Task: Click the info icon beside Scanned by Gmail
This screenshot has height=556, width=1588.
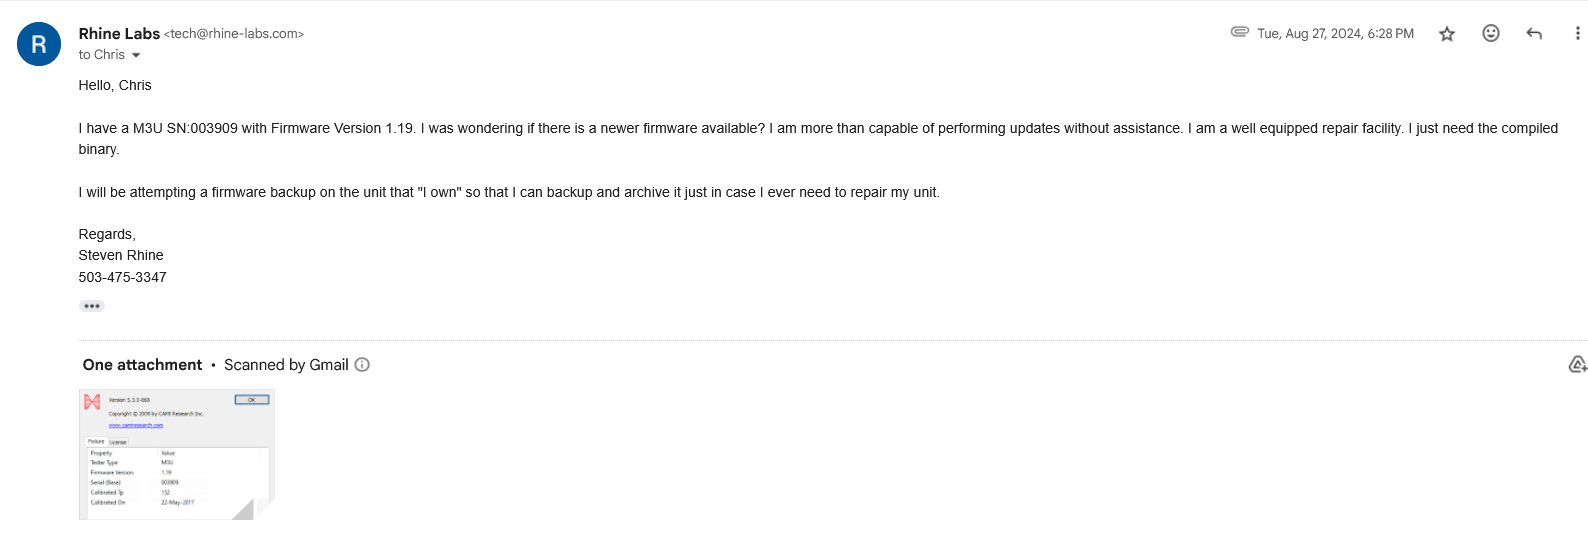Action: coord(362,365)
